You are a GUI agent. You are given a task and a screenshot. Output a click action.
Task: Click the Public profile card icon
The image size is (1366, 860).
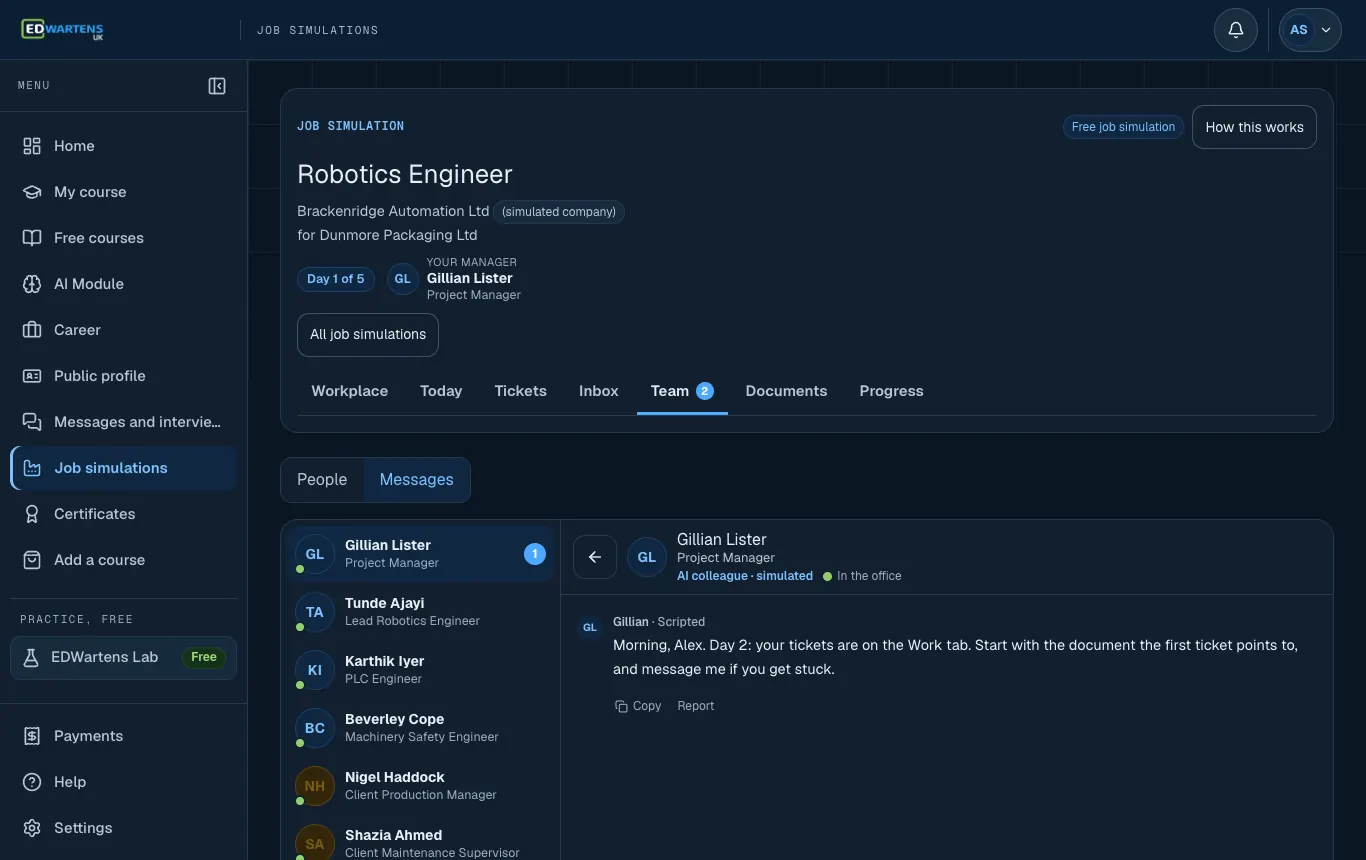tap(32, 376)
